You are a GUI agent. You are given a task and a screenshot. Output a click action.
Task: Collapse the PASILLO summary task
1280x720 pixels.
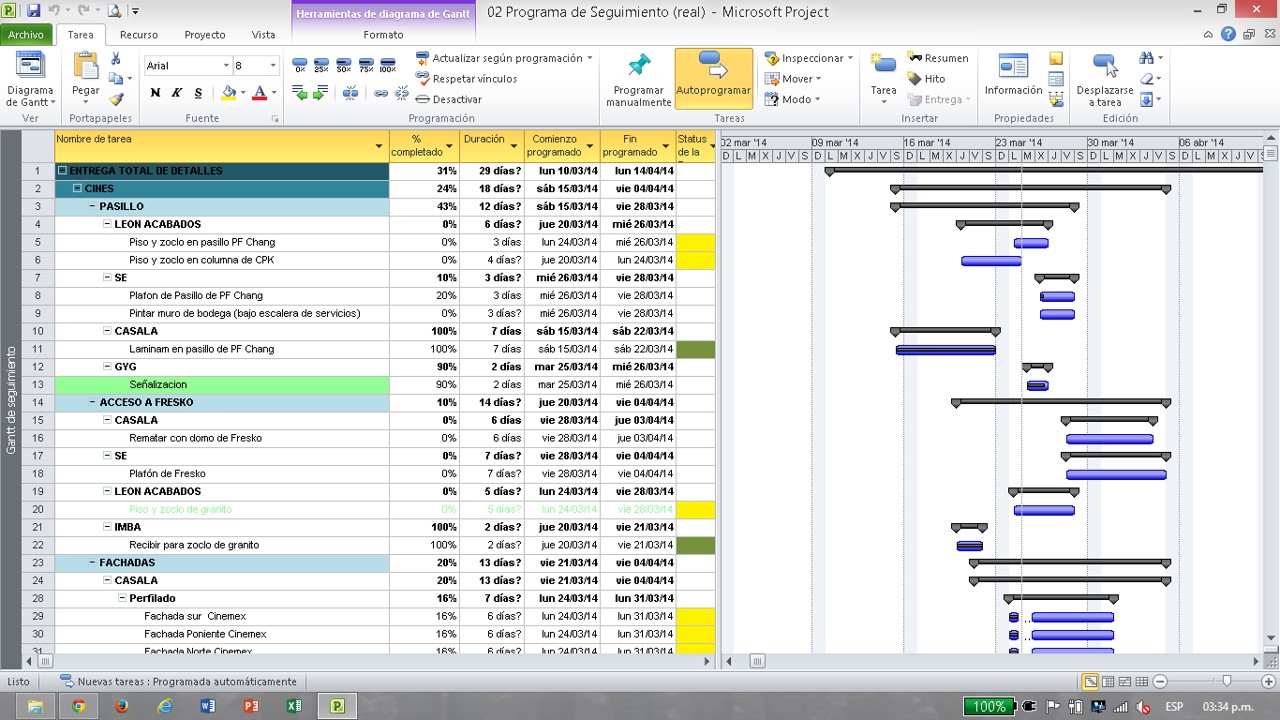tap(92, 207)
